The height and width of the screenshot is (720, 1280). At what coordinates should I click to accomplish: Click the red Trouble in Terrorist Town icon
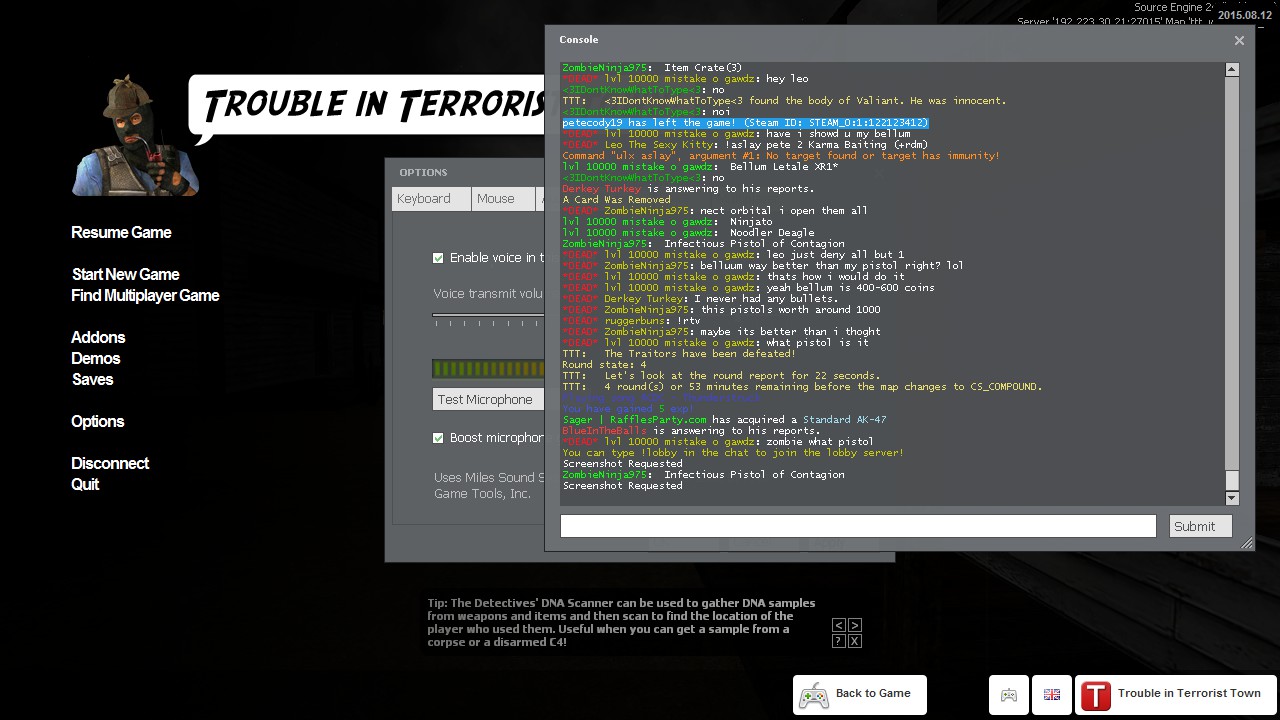coord(1096,695)
